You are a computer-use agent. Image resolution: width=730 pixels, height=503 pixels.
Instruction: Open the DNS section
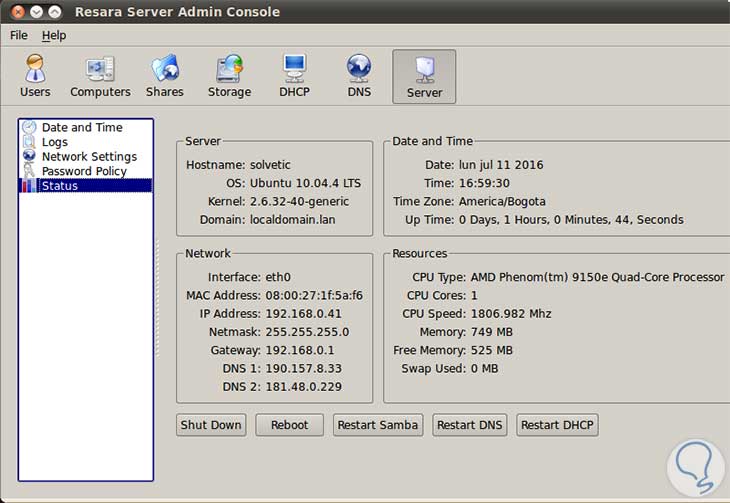[x=359, y=76]
